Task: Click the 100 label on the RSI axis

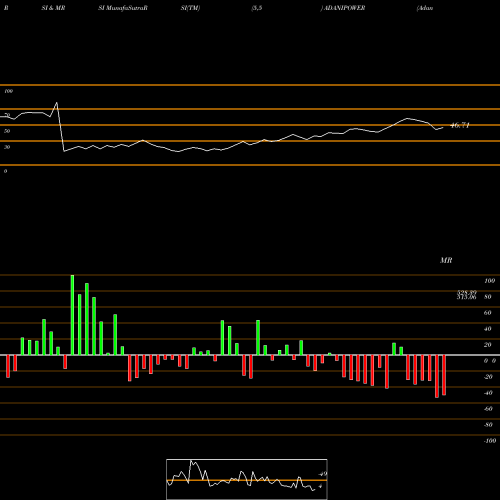Action: pos(8,91)
